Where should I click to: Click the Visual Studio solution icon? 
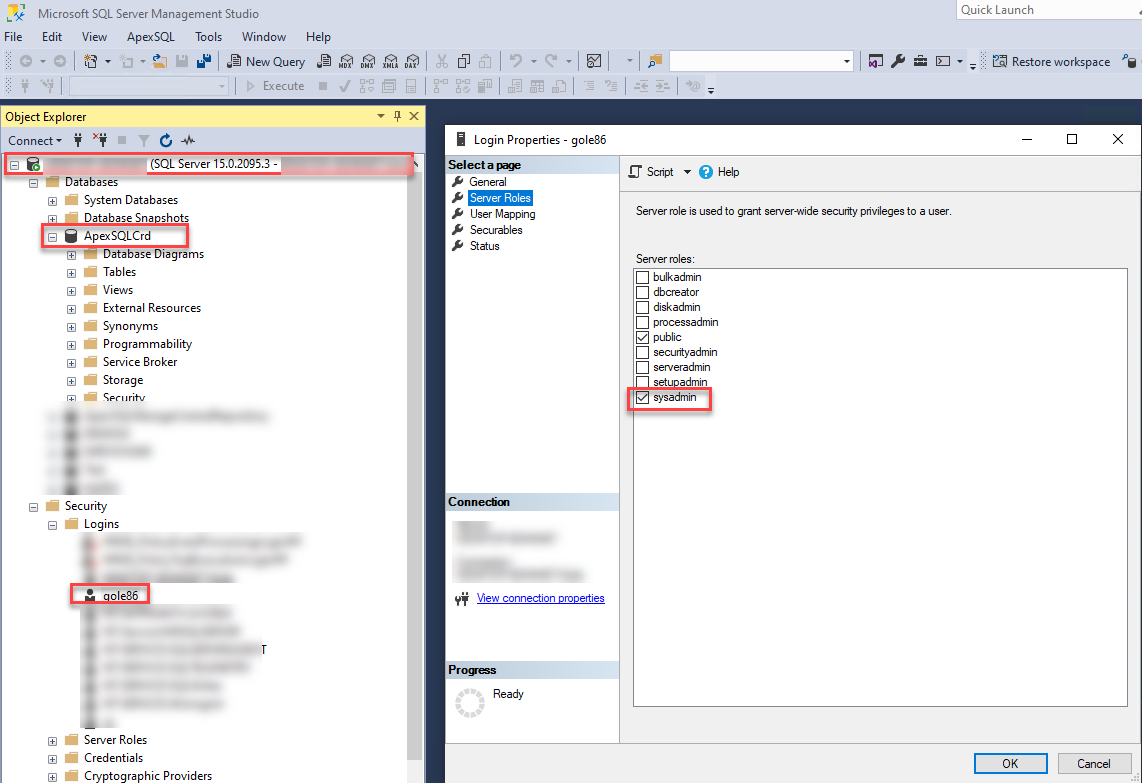point(875,62)
